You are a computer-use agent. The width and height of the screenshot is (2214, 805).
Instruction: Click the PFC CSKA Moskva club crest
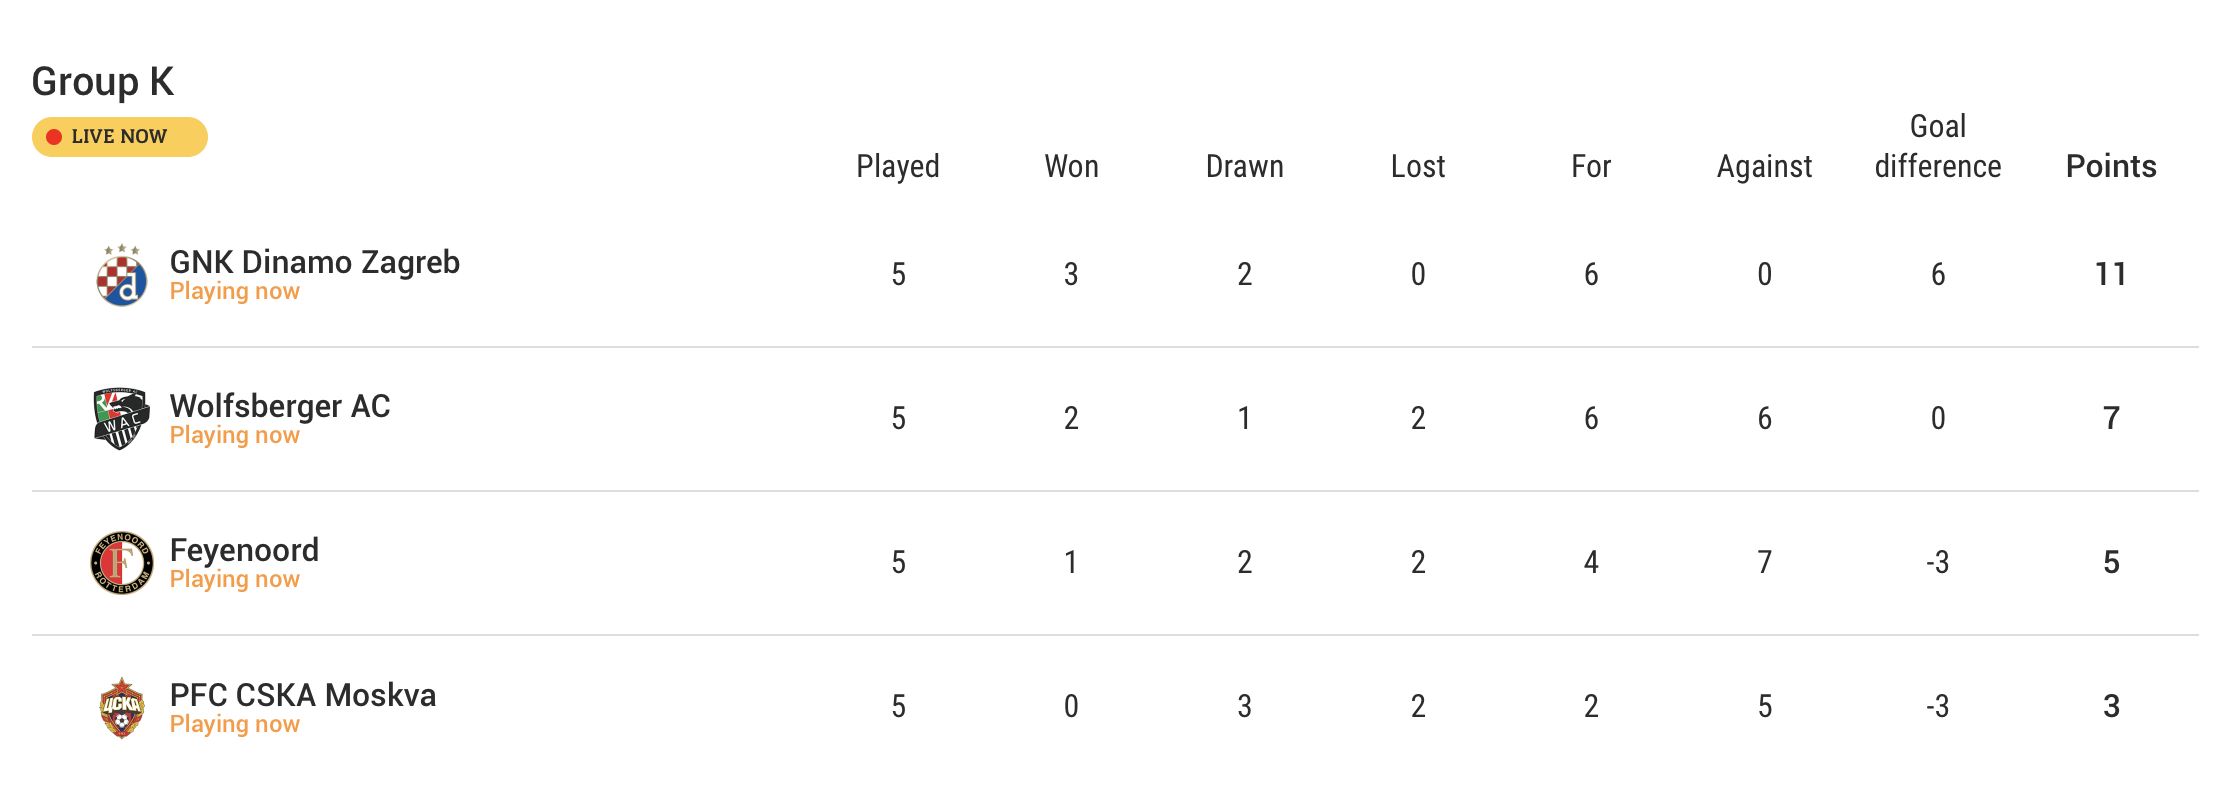coord(122,708)
